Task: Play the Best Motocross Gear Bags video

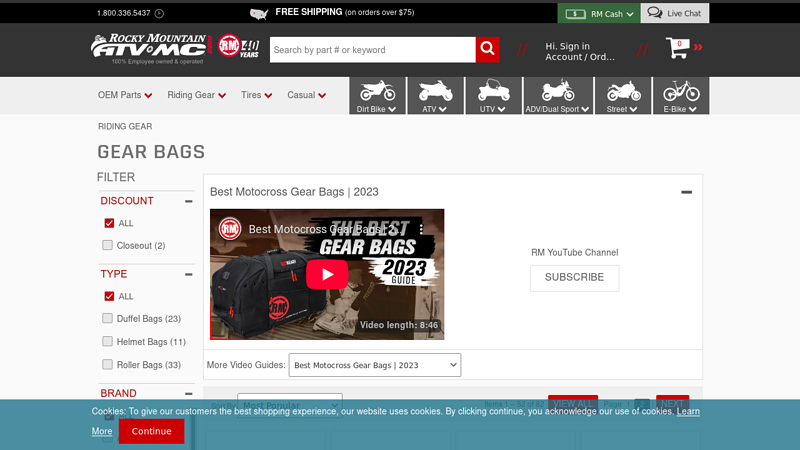Action: (327, 274)
